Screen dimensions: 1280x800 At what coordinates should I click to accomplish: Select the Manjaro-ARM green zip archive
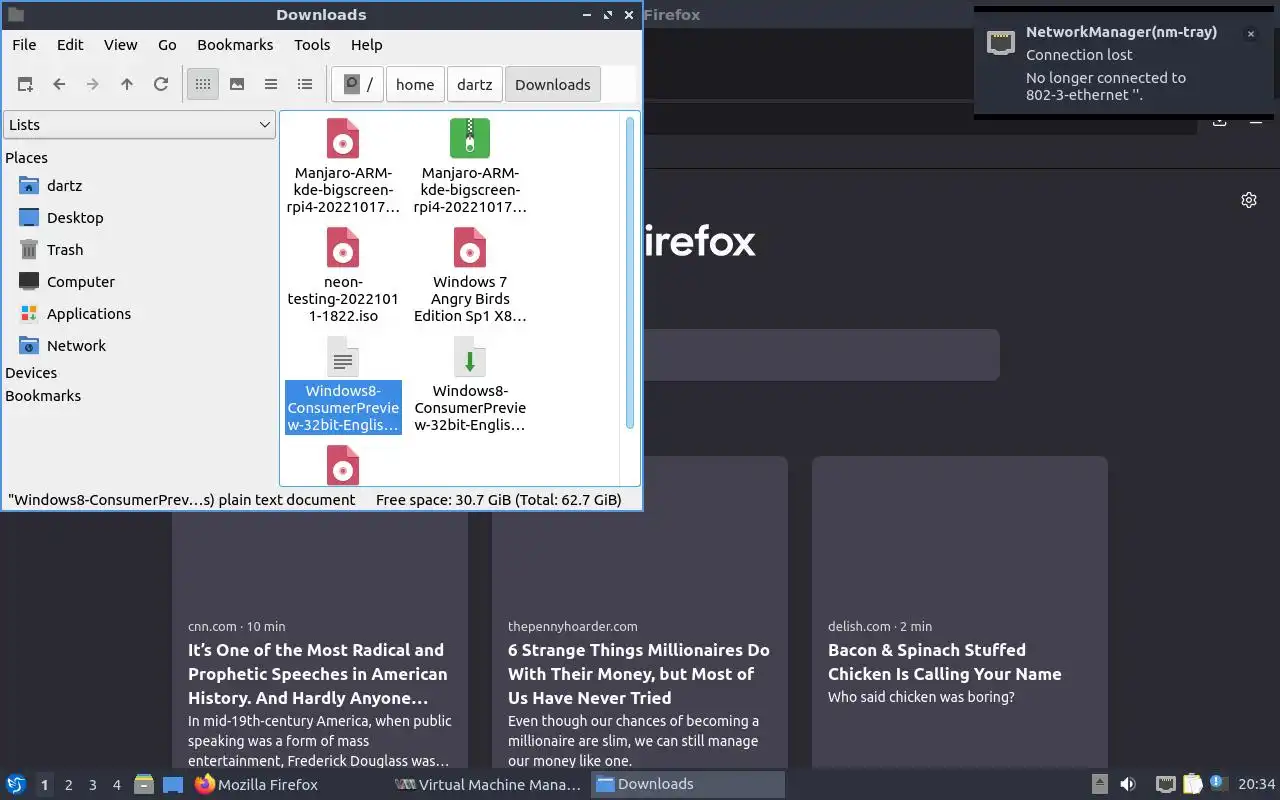tap(470, 167)
